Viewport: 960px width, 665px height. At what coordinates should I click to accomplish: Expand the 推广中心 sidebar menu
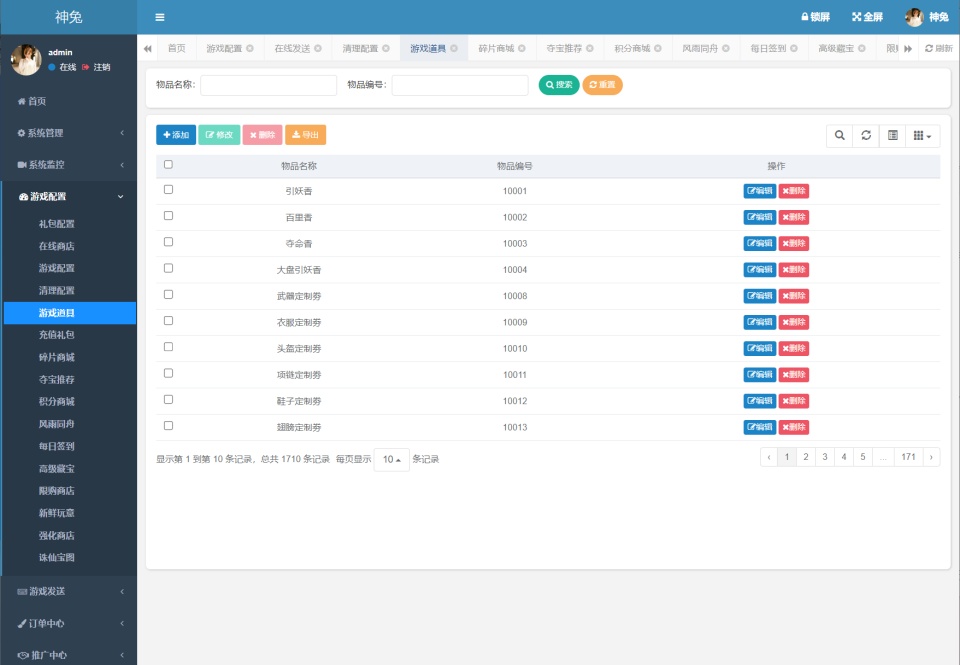click(x=69, y=655)
